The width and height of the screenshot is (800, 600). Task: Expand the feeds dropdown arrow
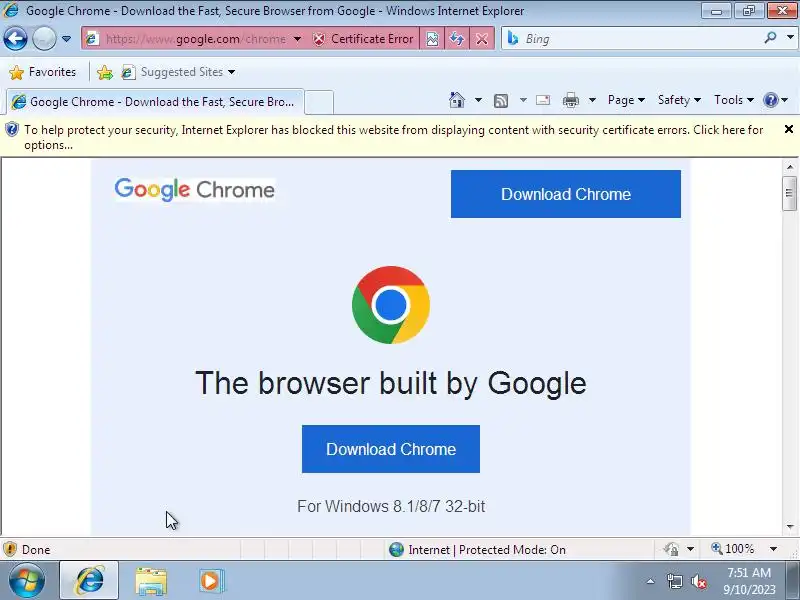pos(523,100)
